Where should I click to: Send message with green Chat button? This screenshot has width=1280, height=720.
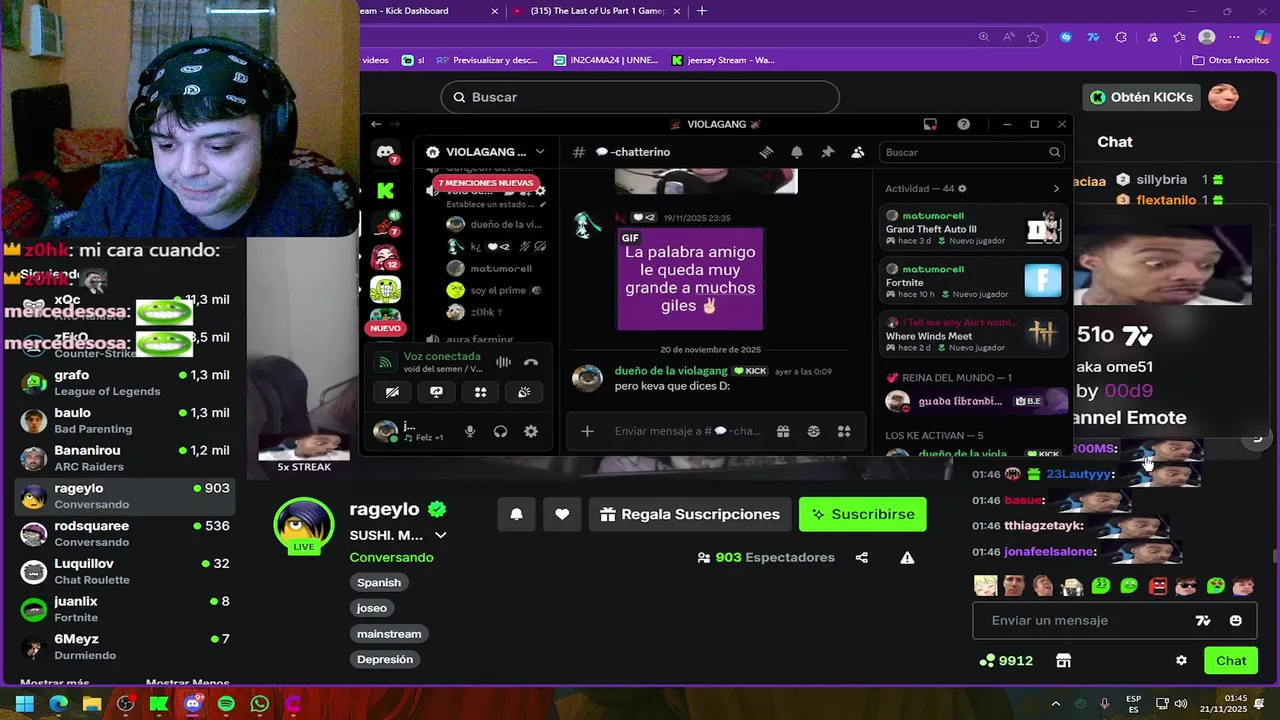(1231, 660)
